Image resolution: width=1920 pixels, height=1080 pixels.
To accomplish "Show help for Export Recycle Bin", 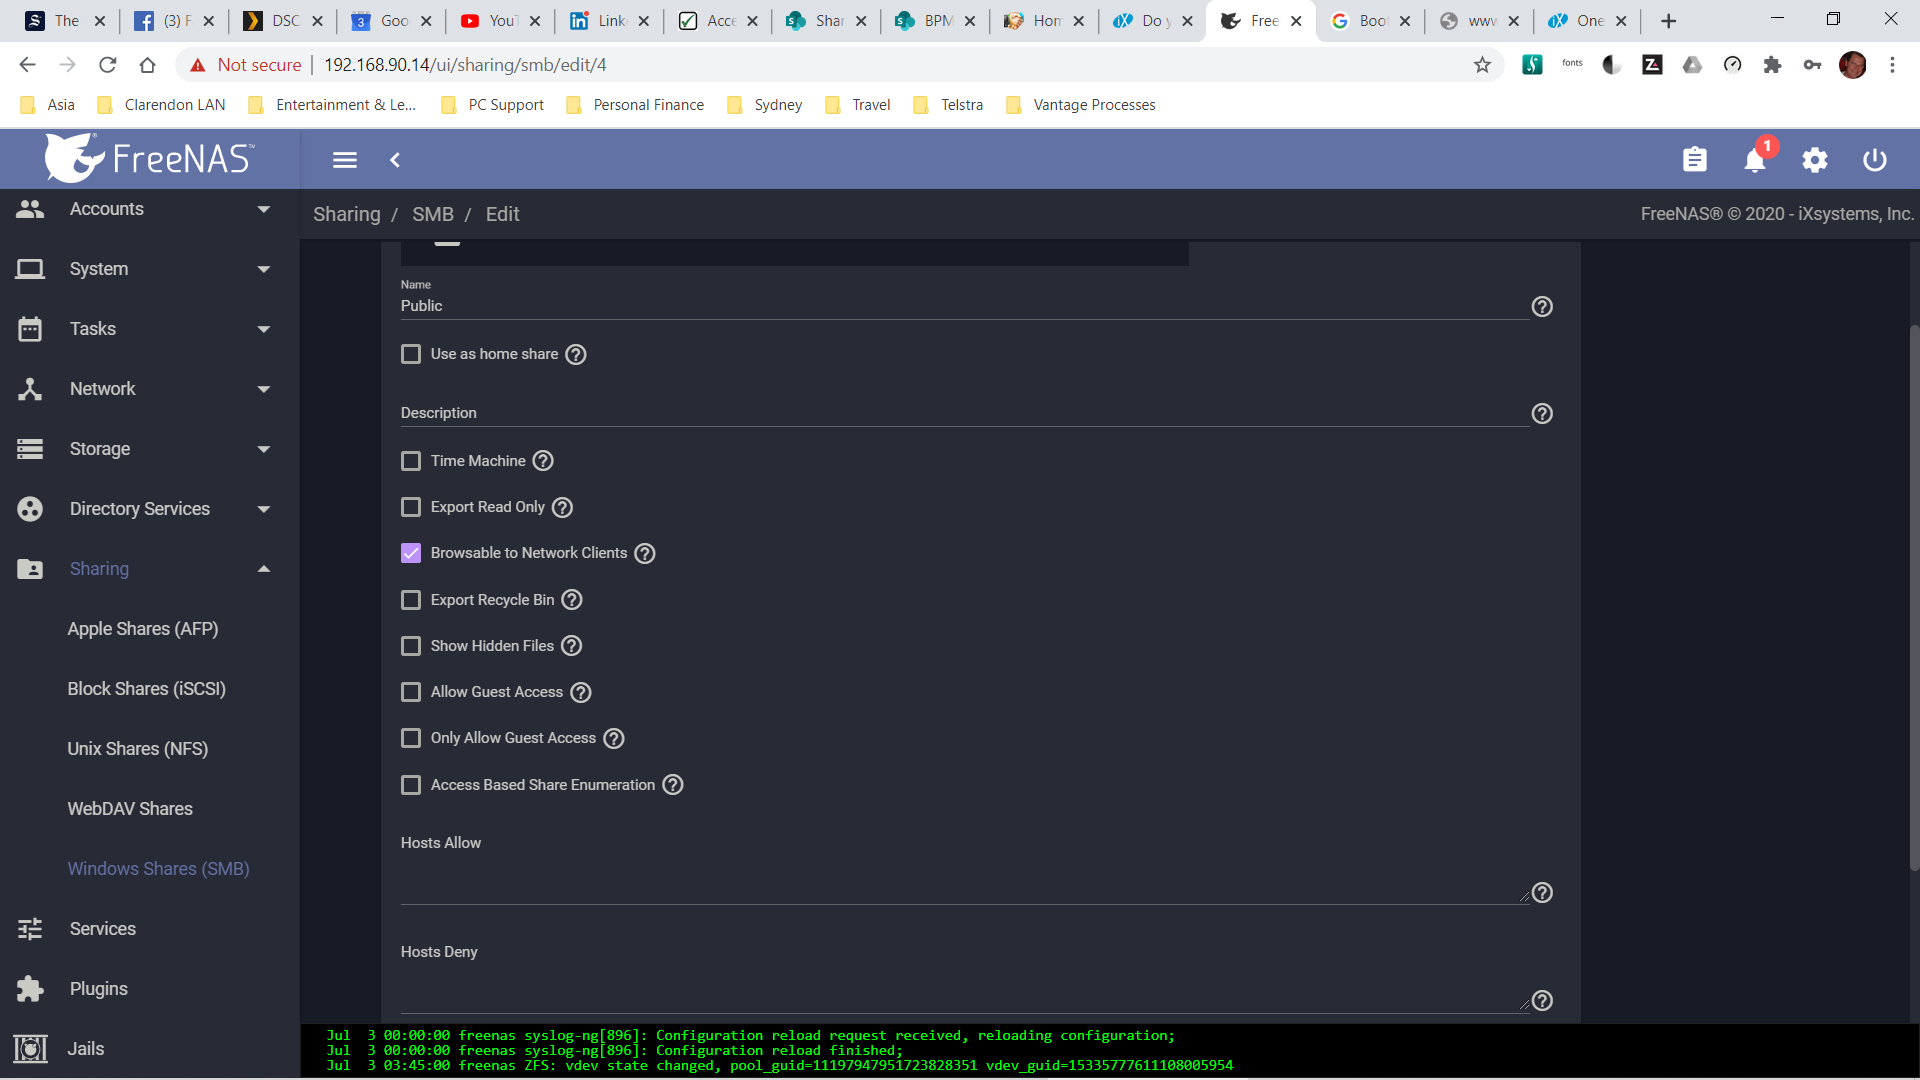I will click(x=572, y=600).
